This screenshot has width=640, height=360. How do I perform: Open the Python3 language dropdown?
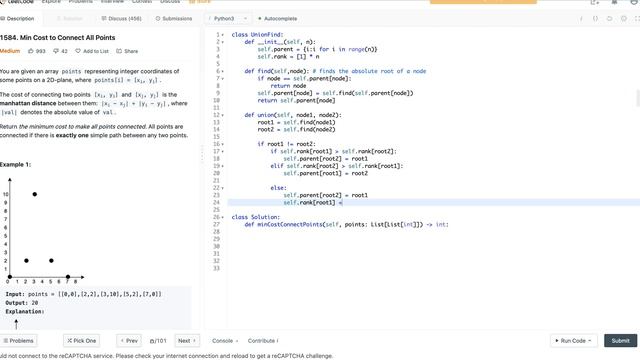click(228, 19)
